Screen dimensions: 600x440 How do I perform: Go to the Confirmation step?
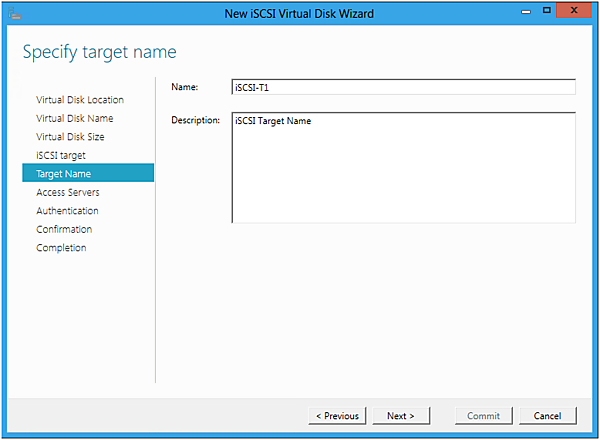64,229
